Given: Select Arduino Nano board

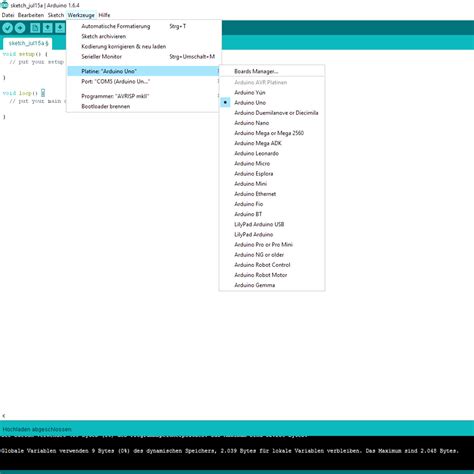Looking at the screenshot, I should click(x=272, y=123).
